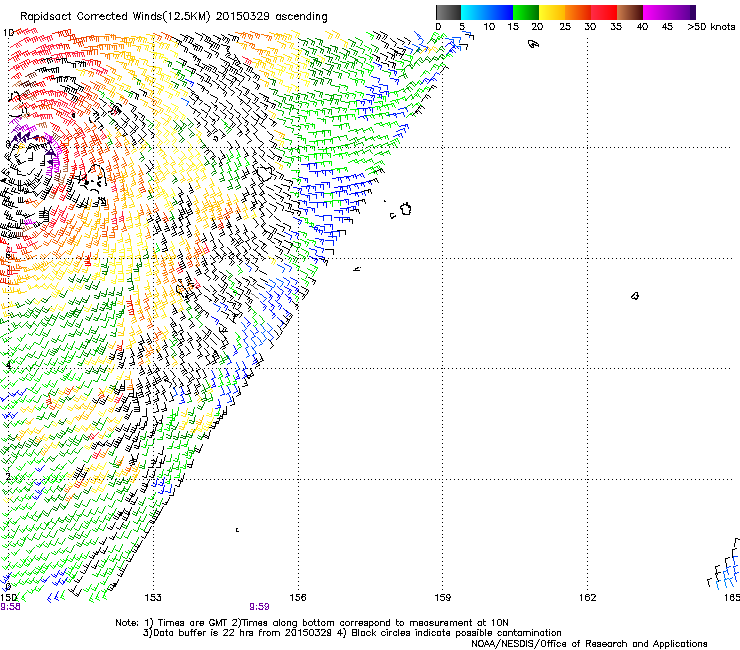Click the magenta 40-45 knot legend swatch
This screenshot has height=650, width=740.
(x=656, y=12)
